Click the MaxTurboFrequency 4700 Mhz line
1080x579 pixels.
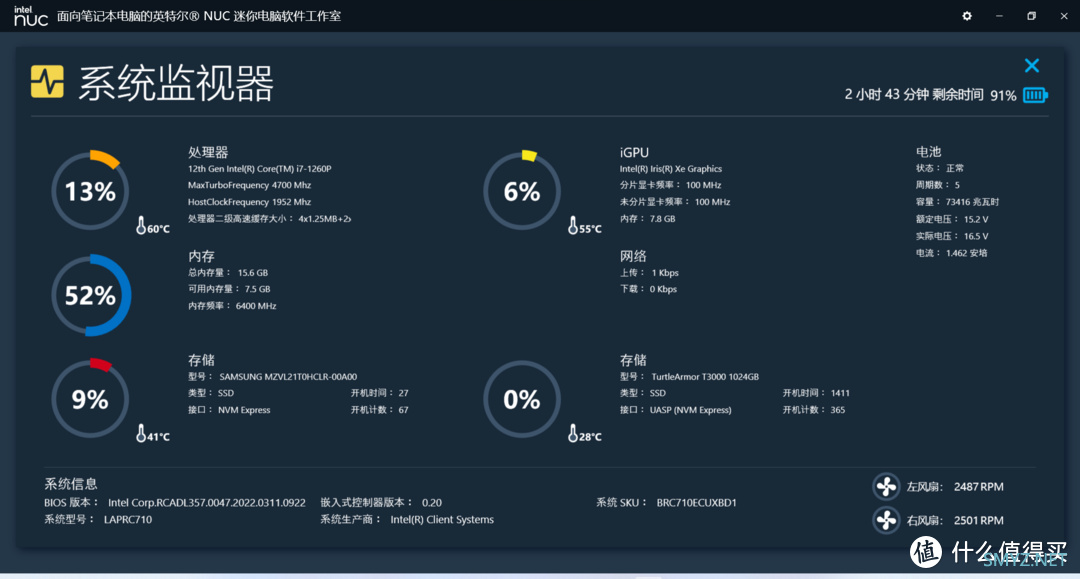249,185
